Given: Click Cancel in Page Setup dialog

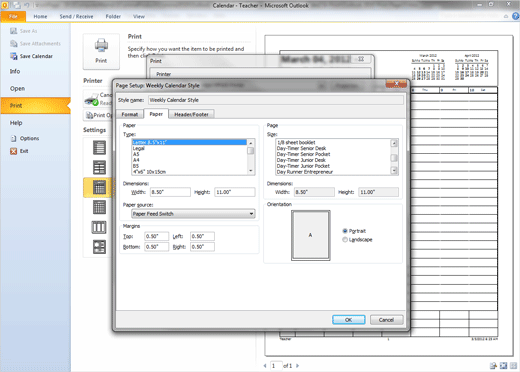Looking at the screenshot, I should [x=386, y=320].
